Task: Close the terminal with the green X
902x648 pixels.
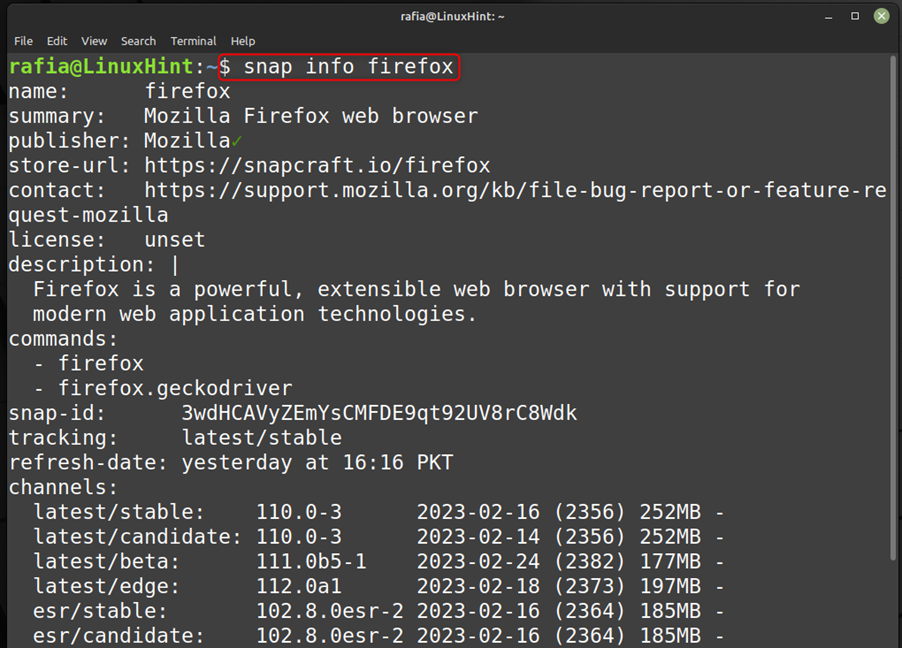Action: 881,16
